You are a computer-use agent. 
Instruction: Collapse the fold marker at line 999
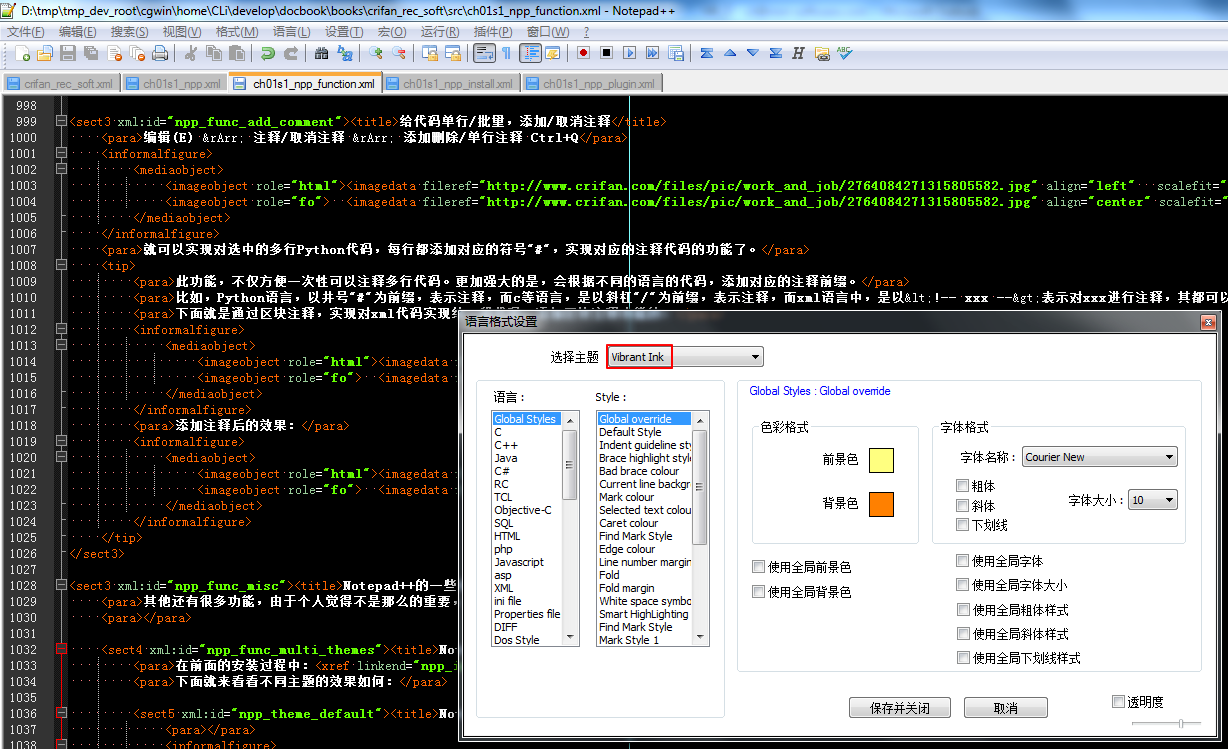pos(61,122)
